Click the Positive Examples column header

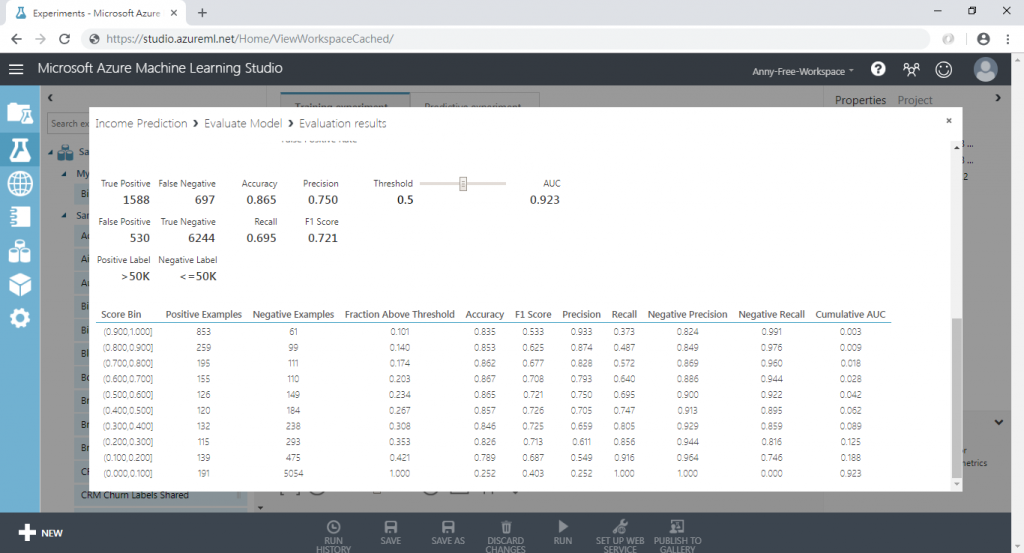[203, 314]
